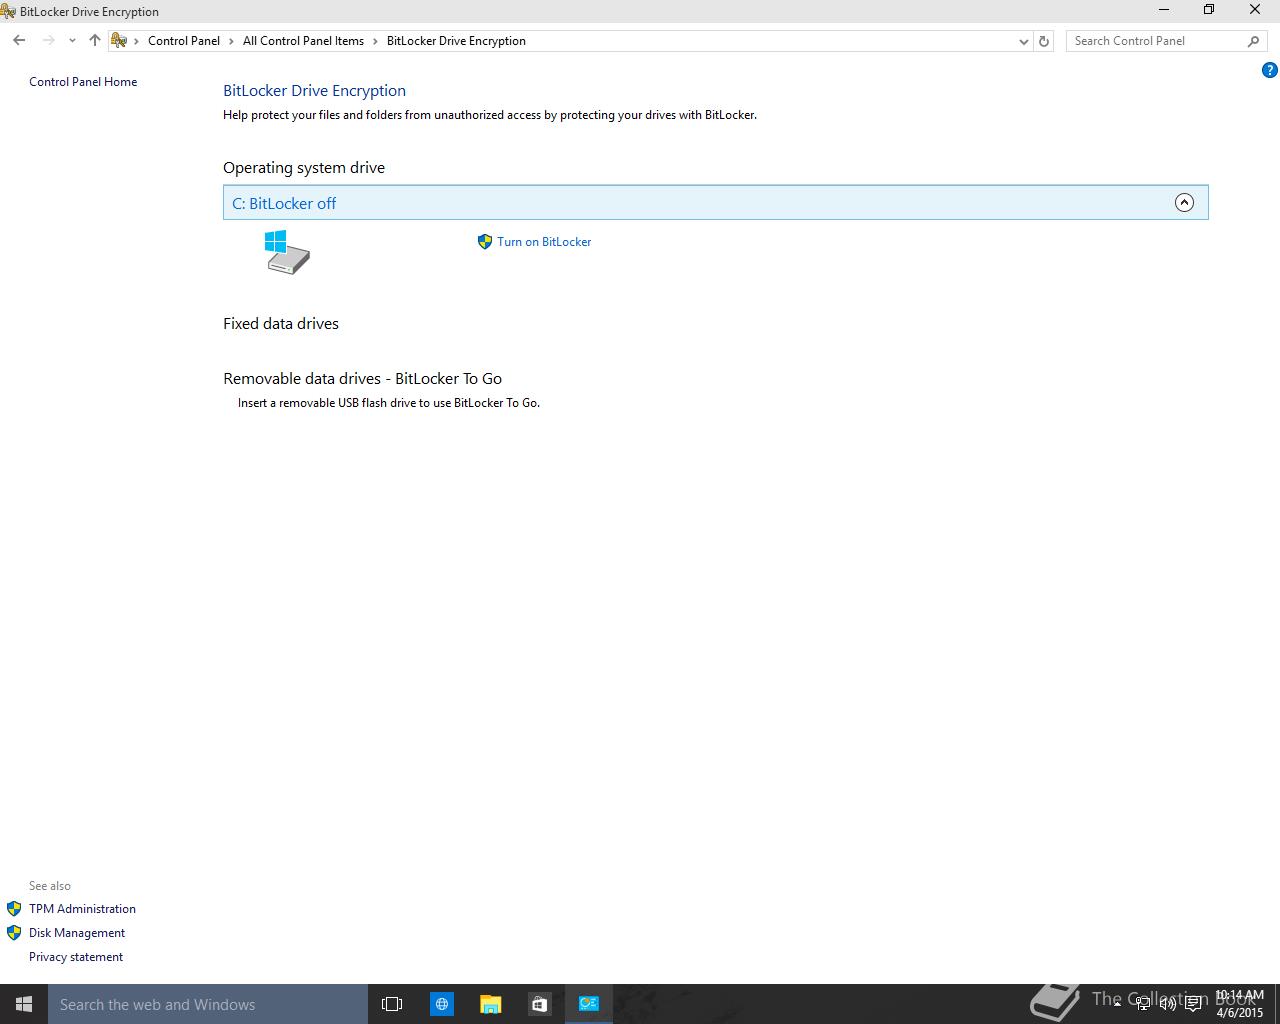Show hidden system tray icons
This screenshot has width=1280, height=1024.
1118,1004
